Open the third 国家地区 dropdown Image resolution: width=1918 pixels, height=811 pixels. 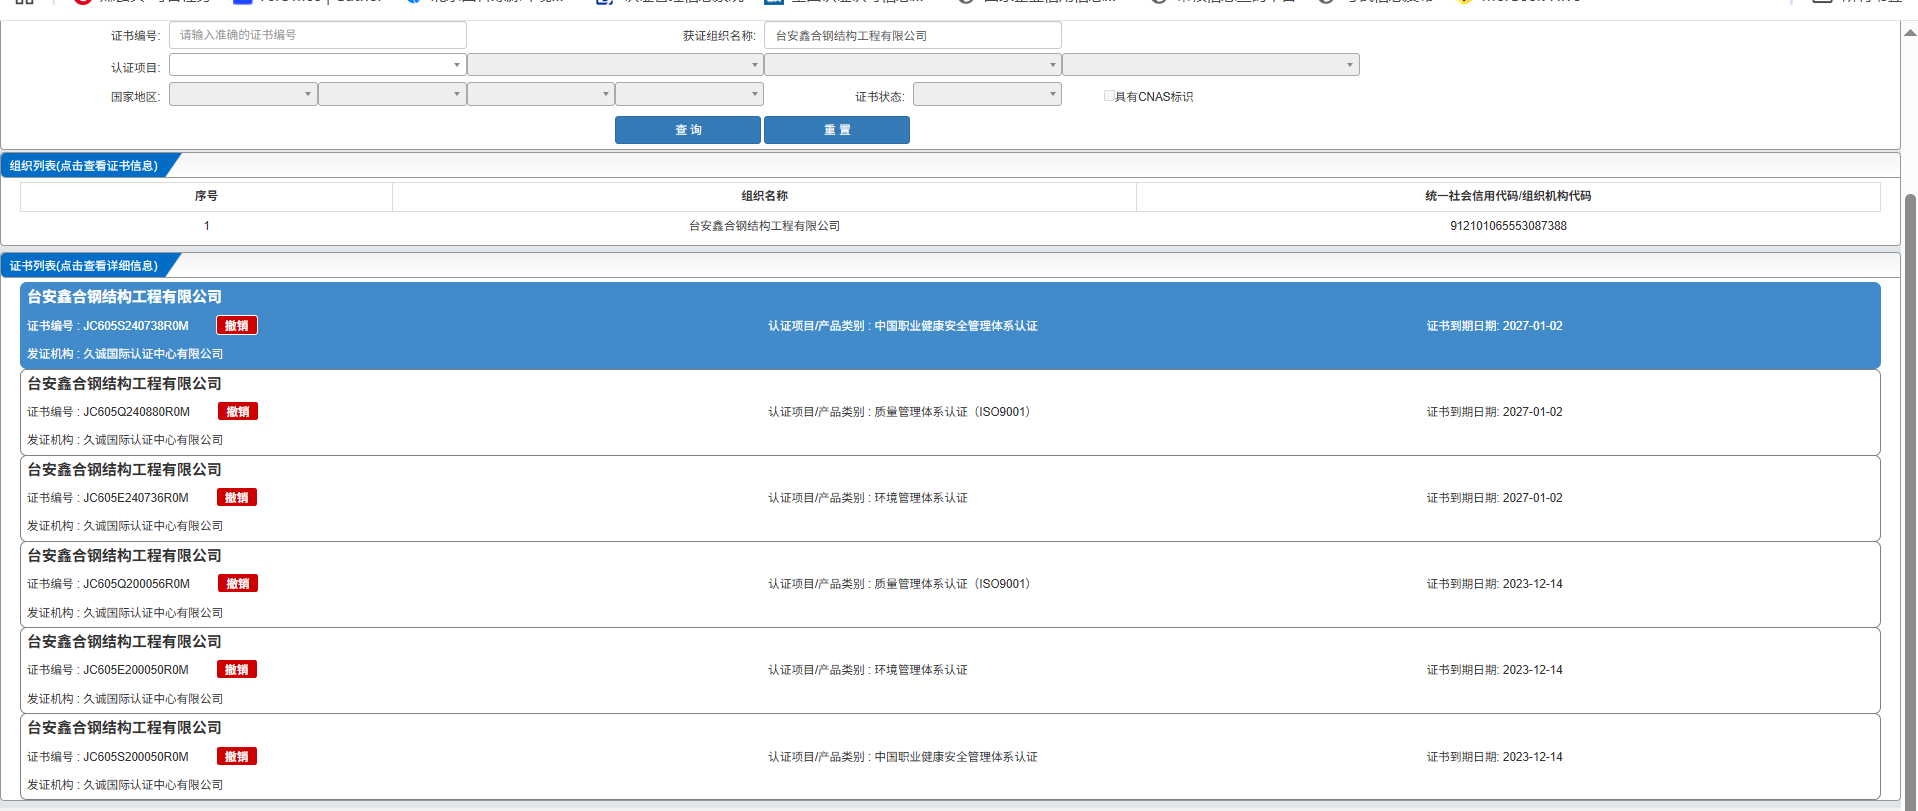click(541, 94)
